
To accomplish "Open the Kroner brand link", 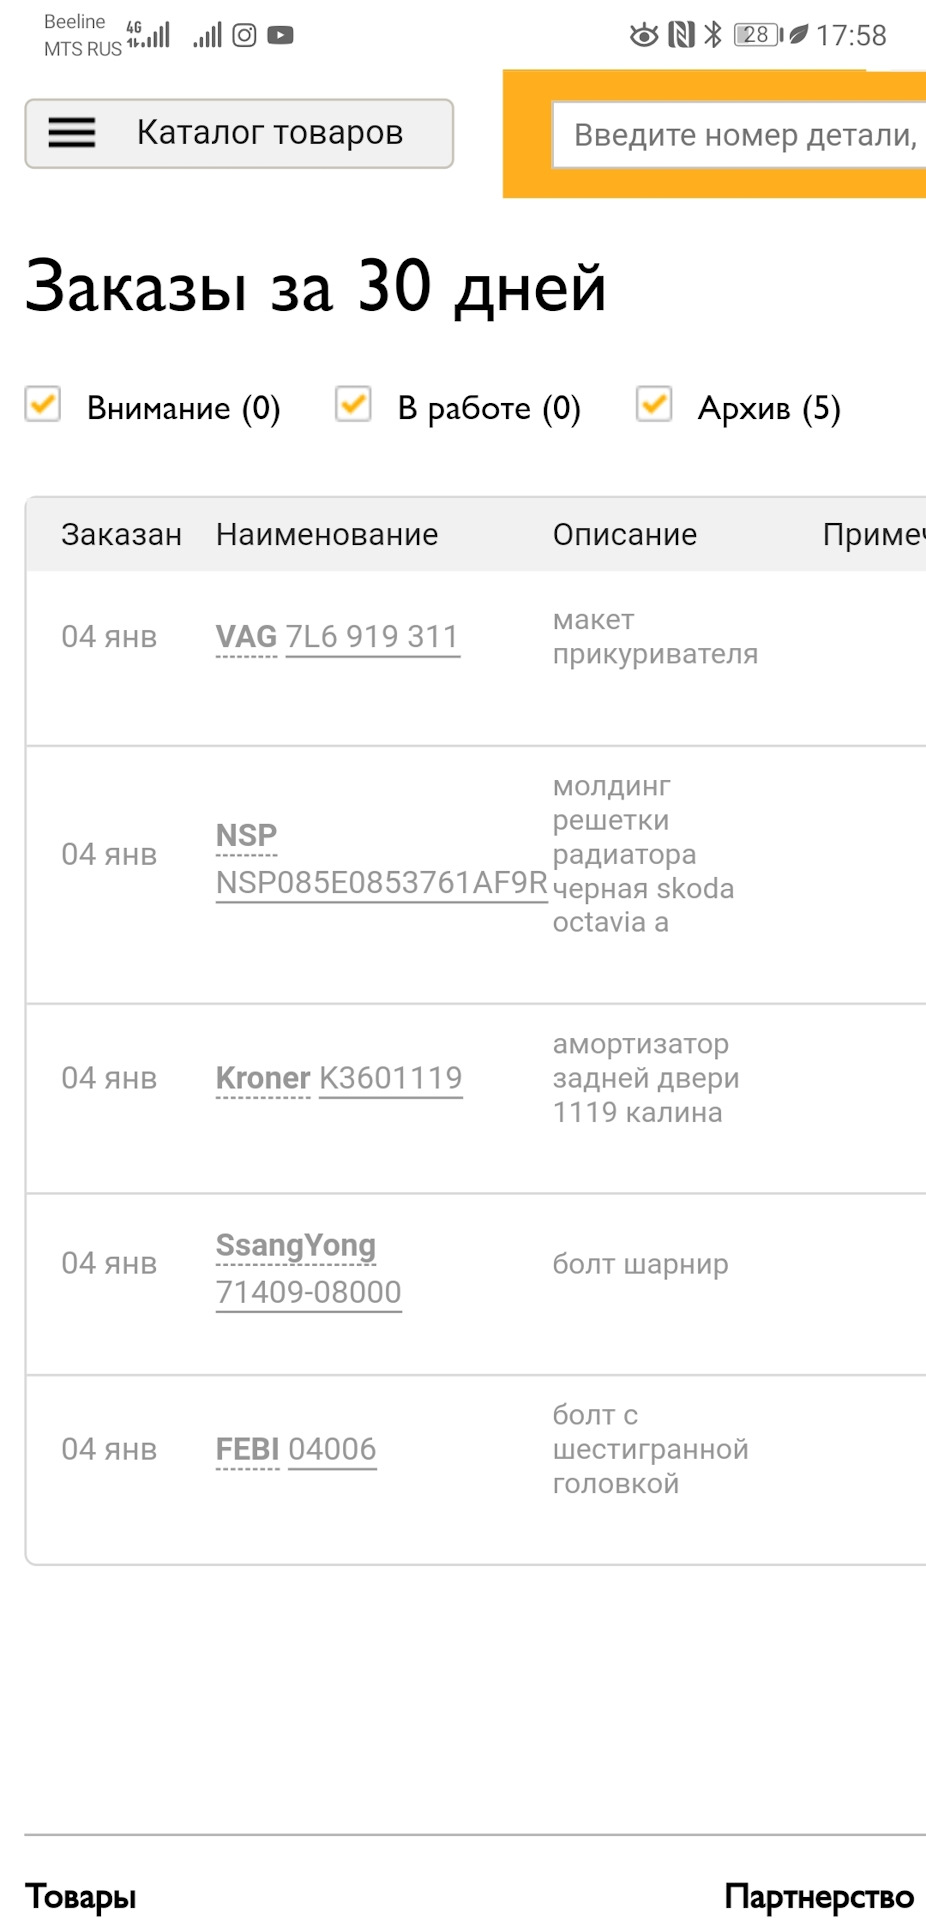I will click(263, 1078).
